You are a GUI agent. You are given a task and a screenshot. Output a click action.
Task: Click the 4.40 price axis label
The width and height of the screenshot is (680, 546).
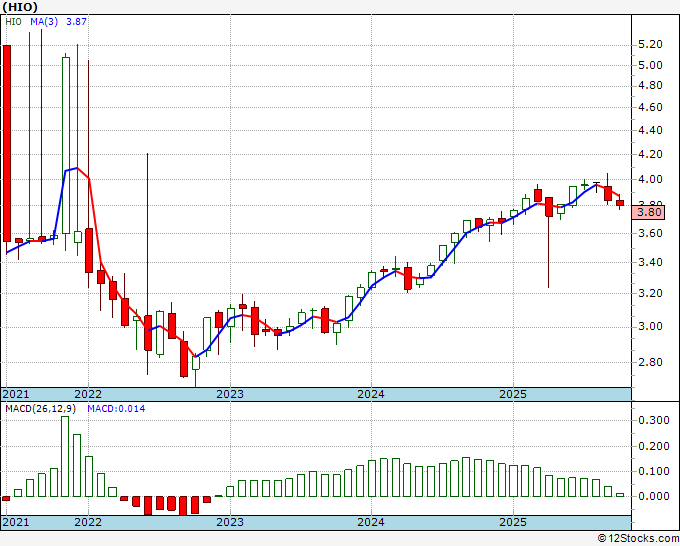650,130
